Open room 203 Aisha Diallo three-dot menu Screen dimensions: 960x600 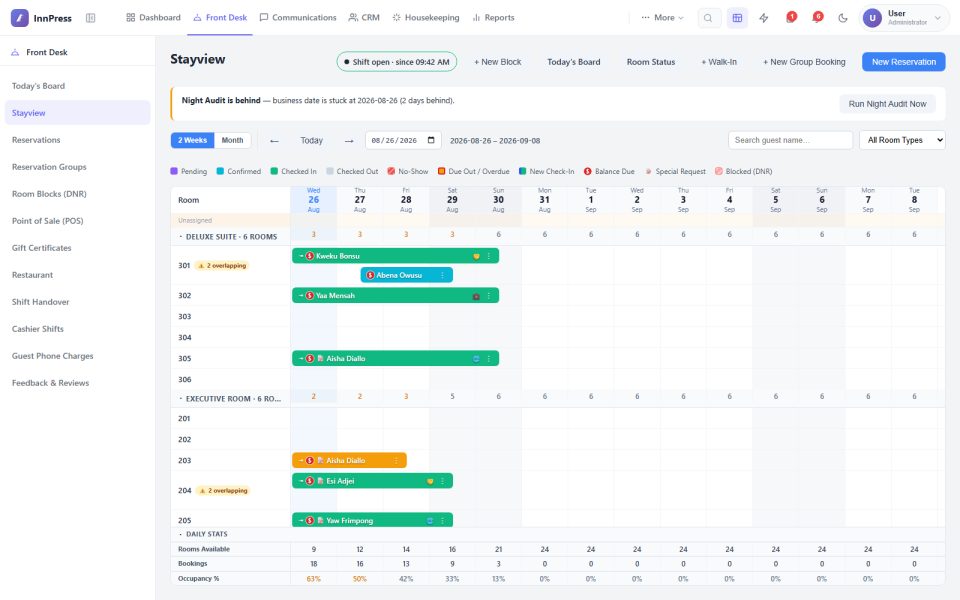pos(396,460)
